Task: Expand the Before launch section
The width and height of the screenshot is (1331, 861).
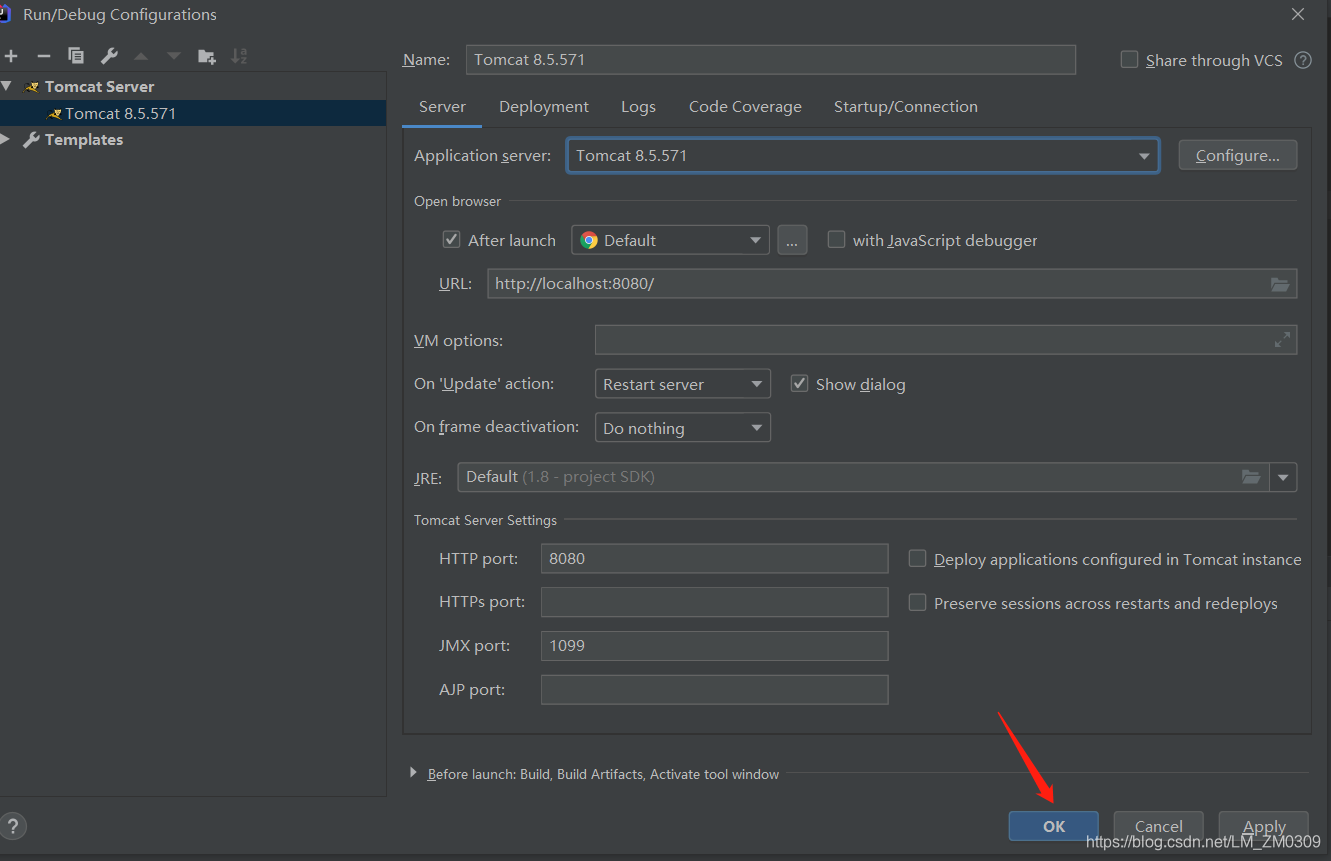Action: tap(414, 773)
